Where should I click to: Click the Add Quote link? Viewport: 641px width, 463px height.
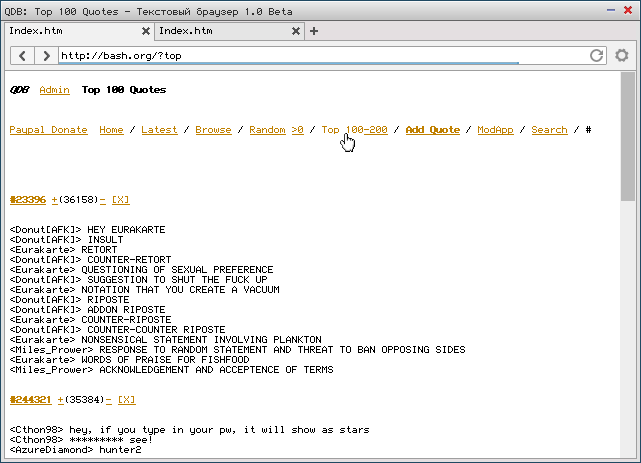432,130
